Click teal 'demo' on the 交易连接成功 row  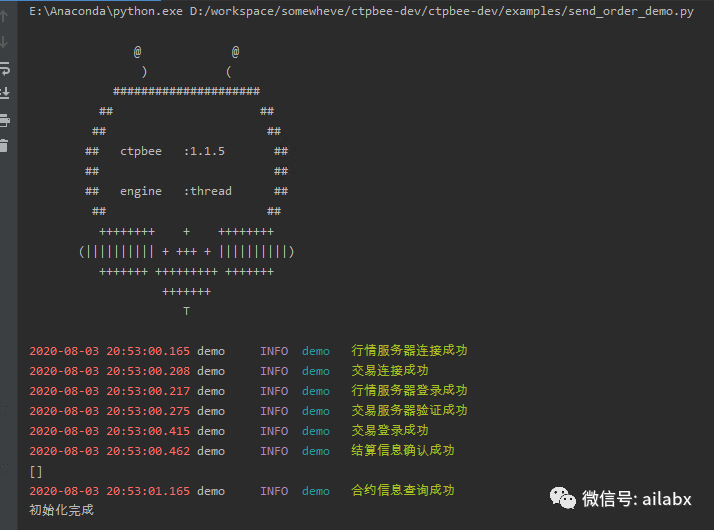pos(316,371)
